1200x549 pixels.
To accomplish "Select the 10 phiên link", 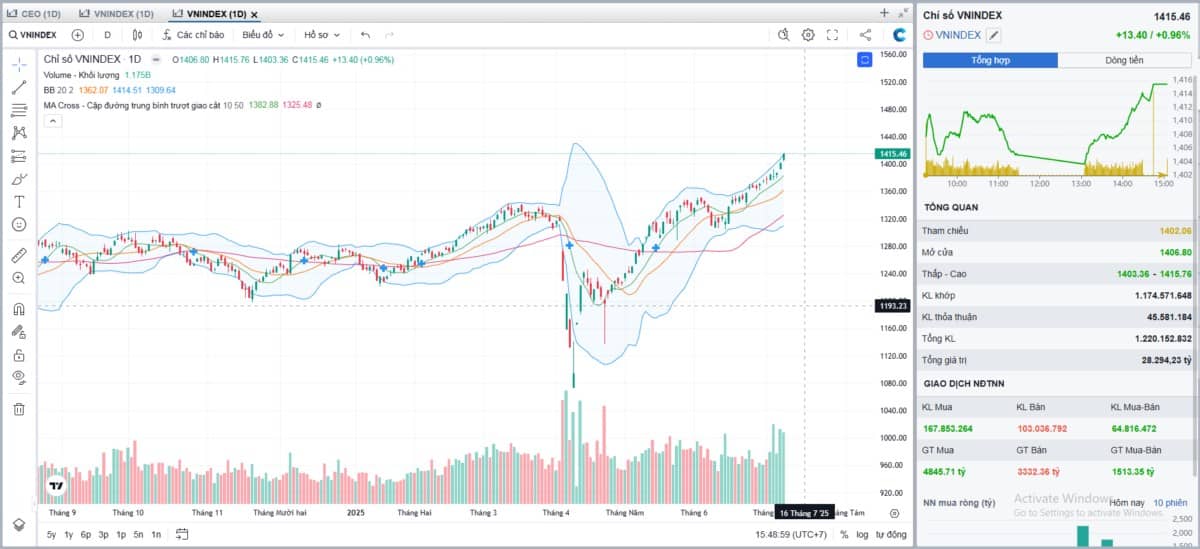I will coord(1170,502).
